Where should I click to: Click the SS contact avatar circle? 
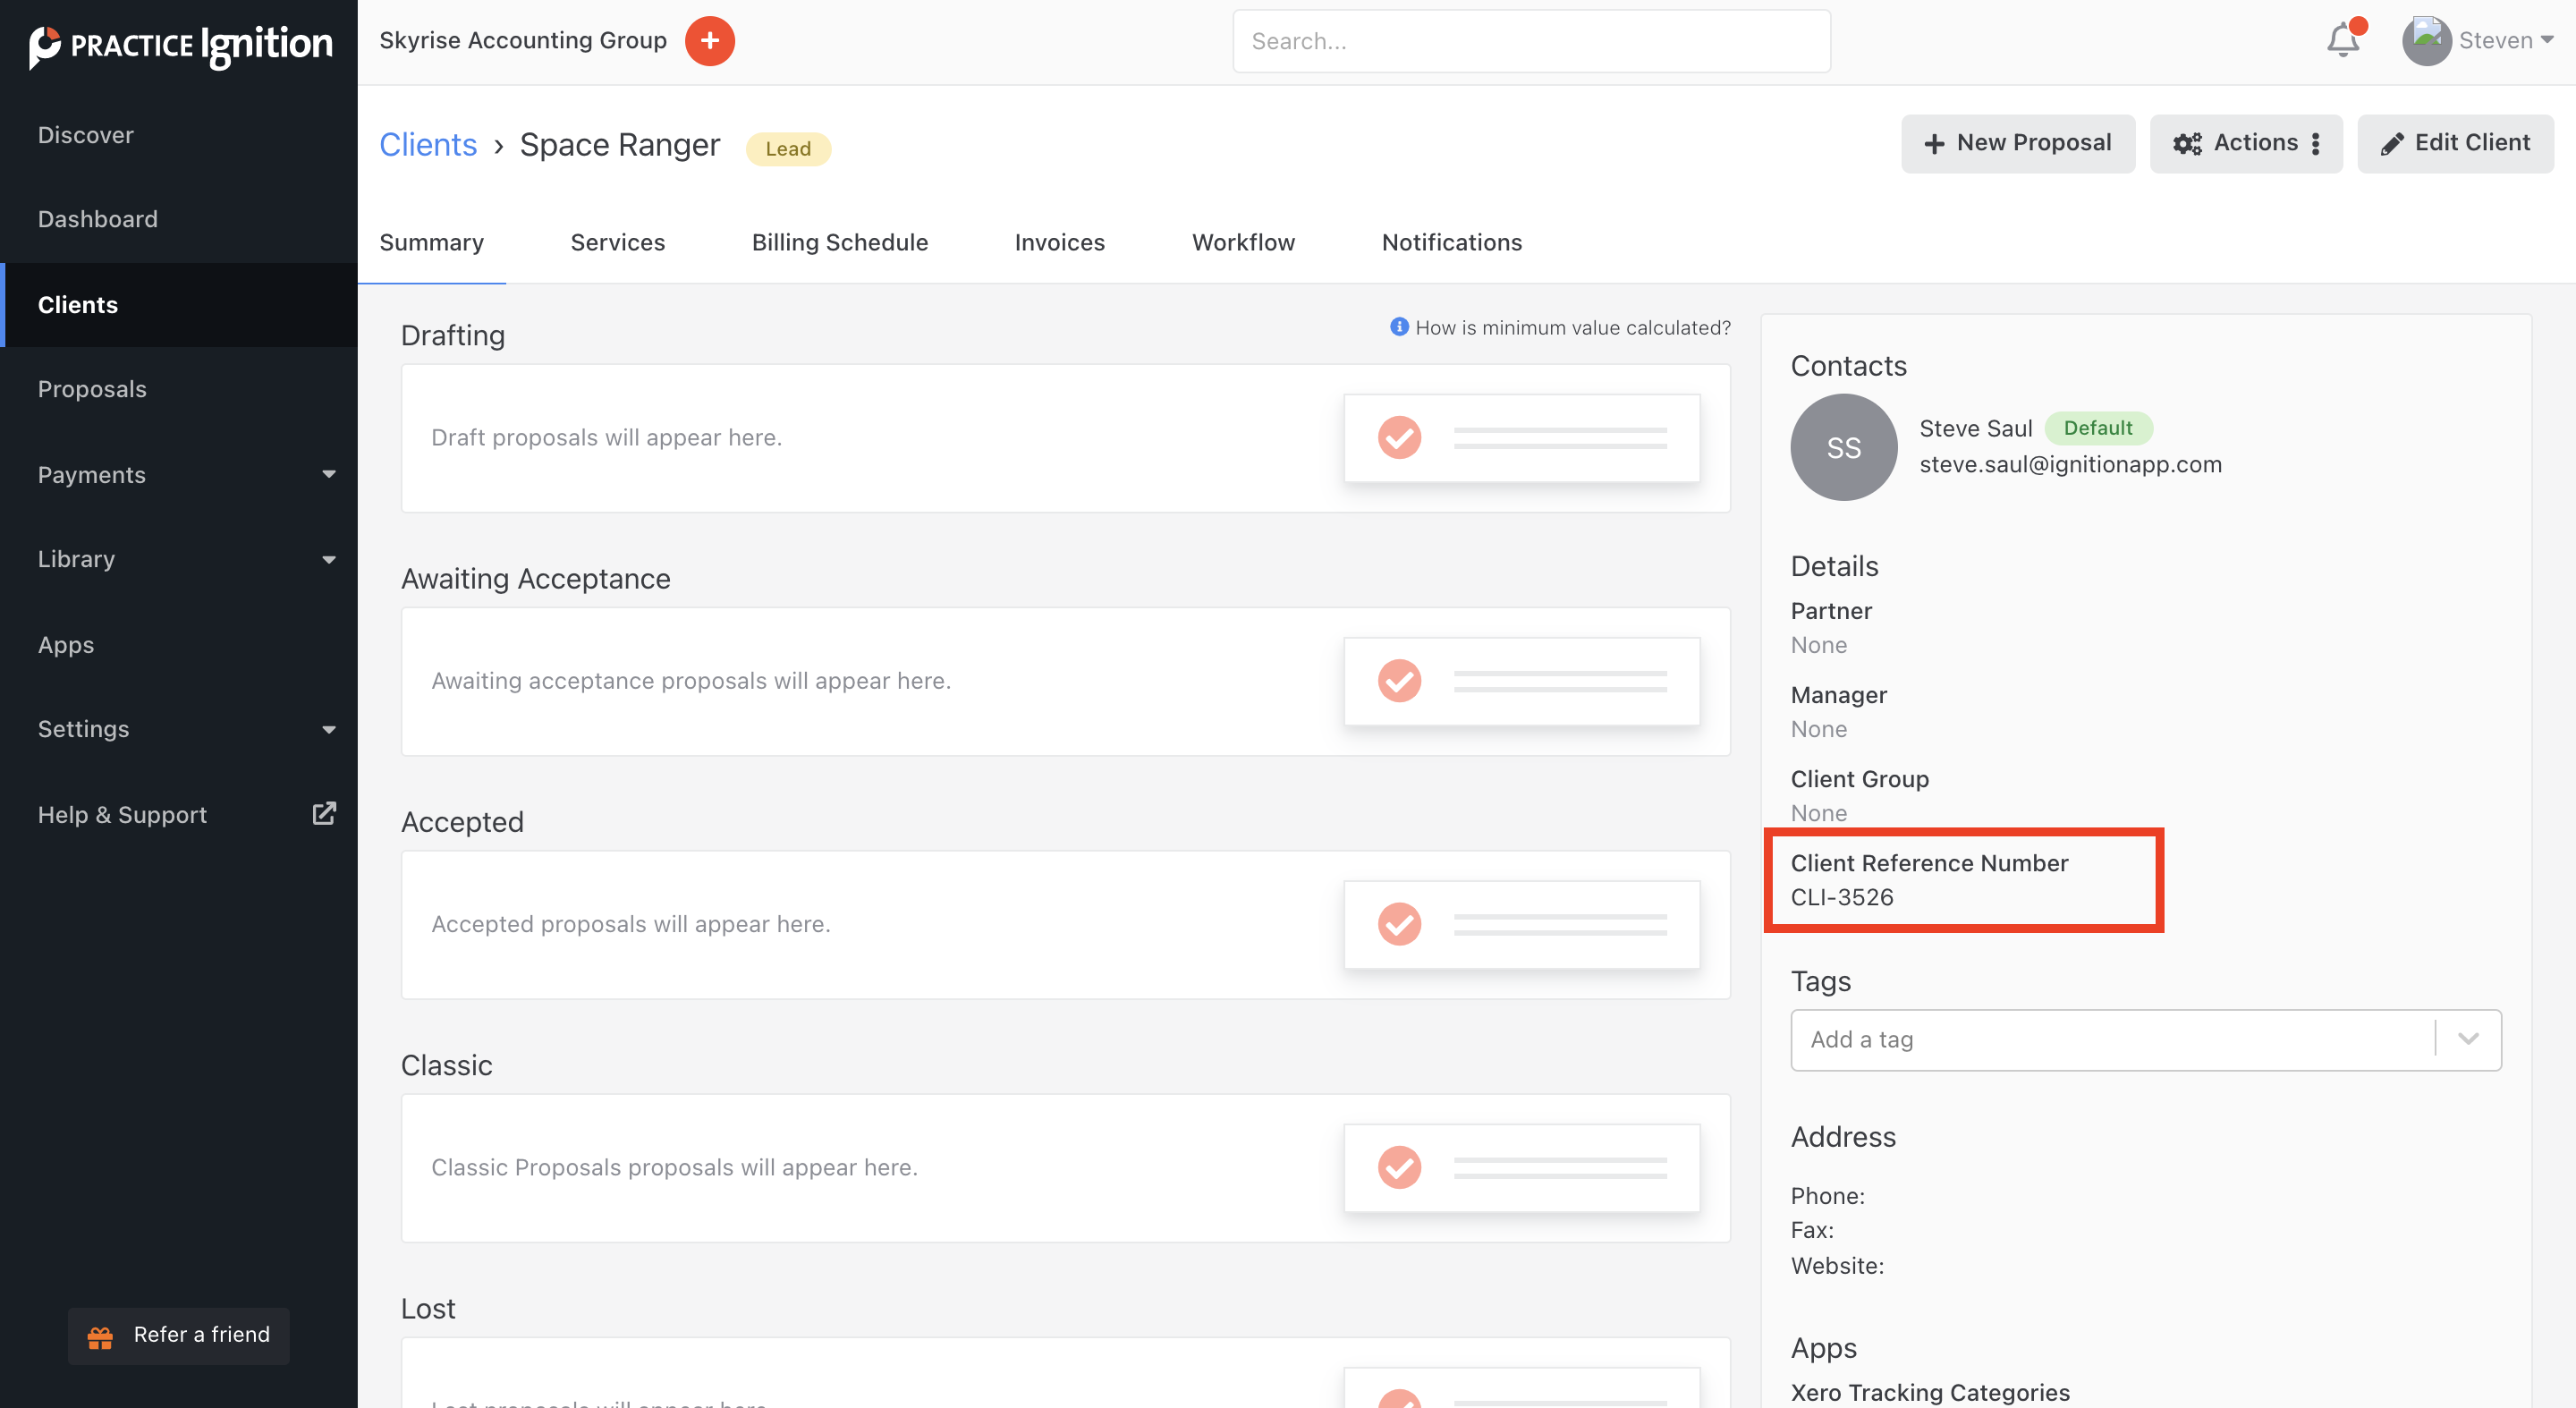(x=1843, y=447)
